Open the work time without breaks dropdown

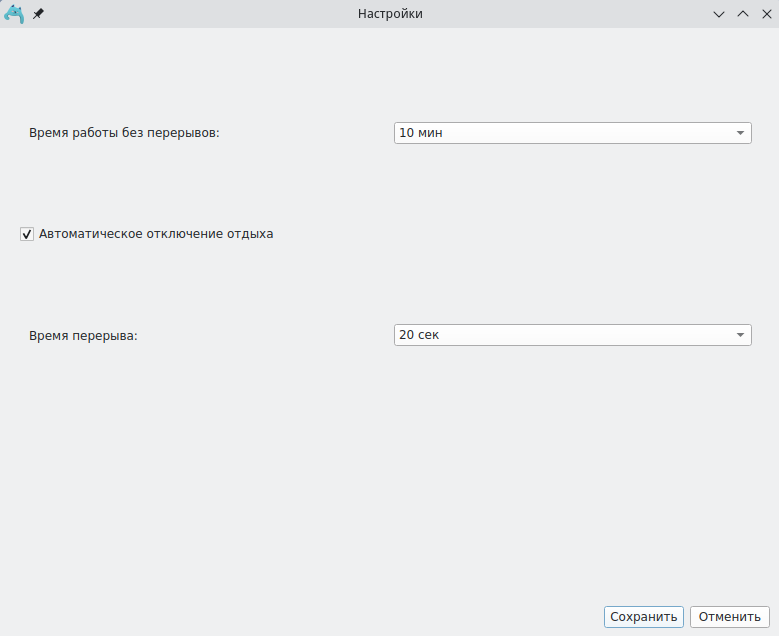point(572,133)
